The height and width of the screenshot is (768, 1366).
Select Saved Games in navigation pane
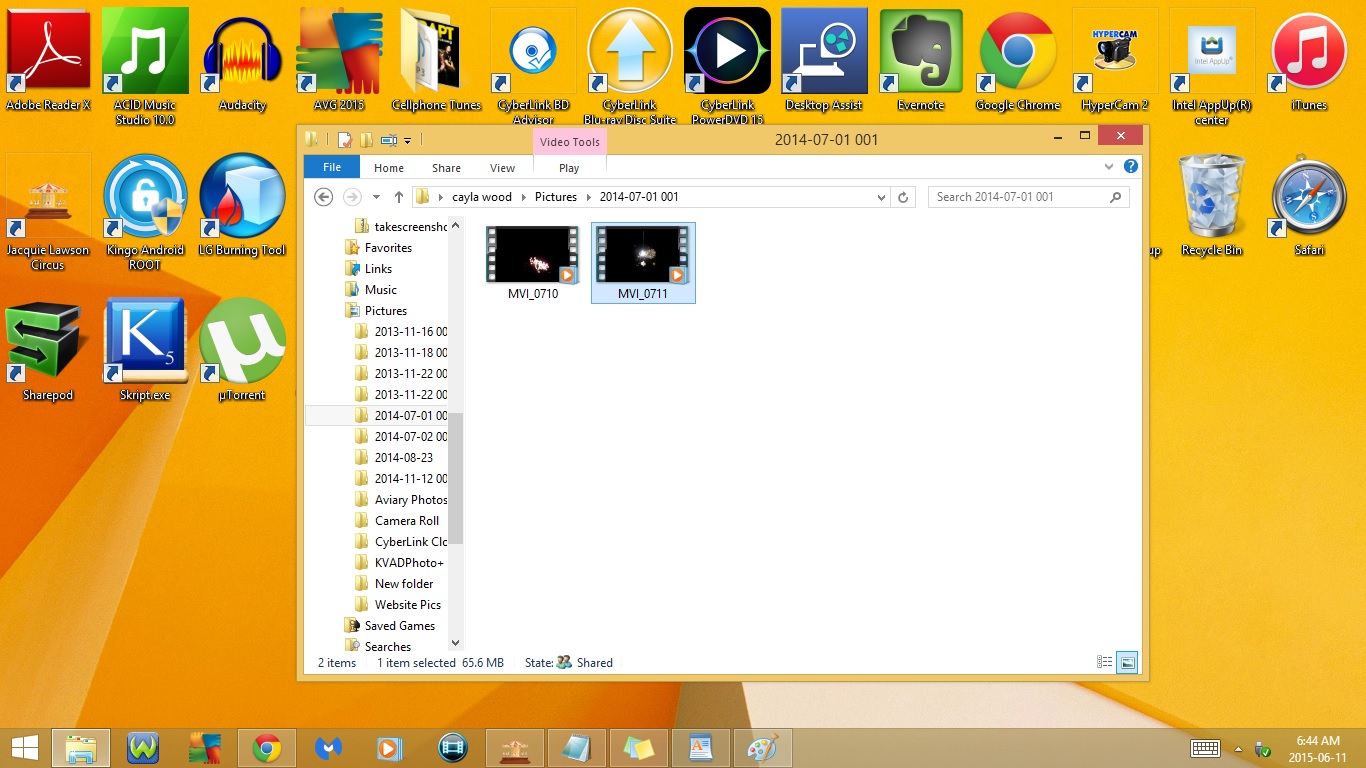click(x=399, y=626)
